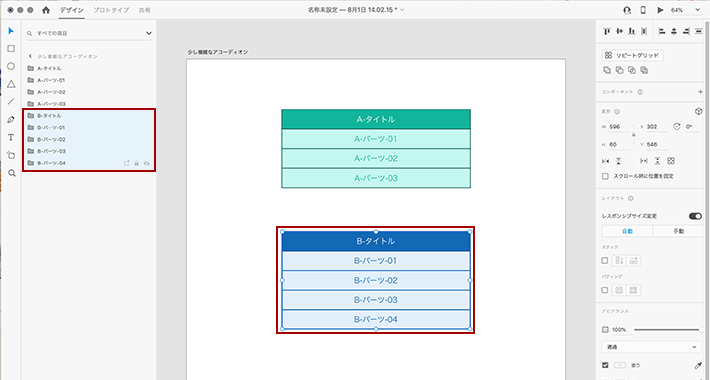
Task: Select the Pen tool
Action: pyautogui.click(x=11, y=120)
